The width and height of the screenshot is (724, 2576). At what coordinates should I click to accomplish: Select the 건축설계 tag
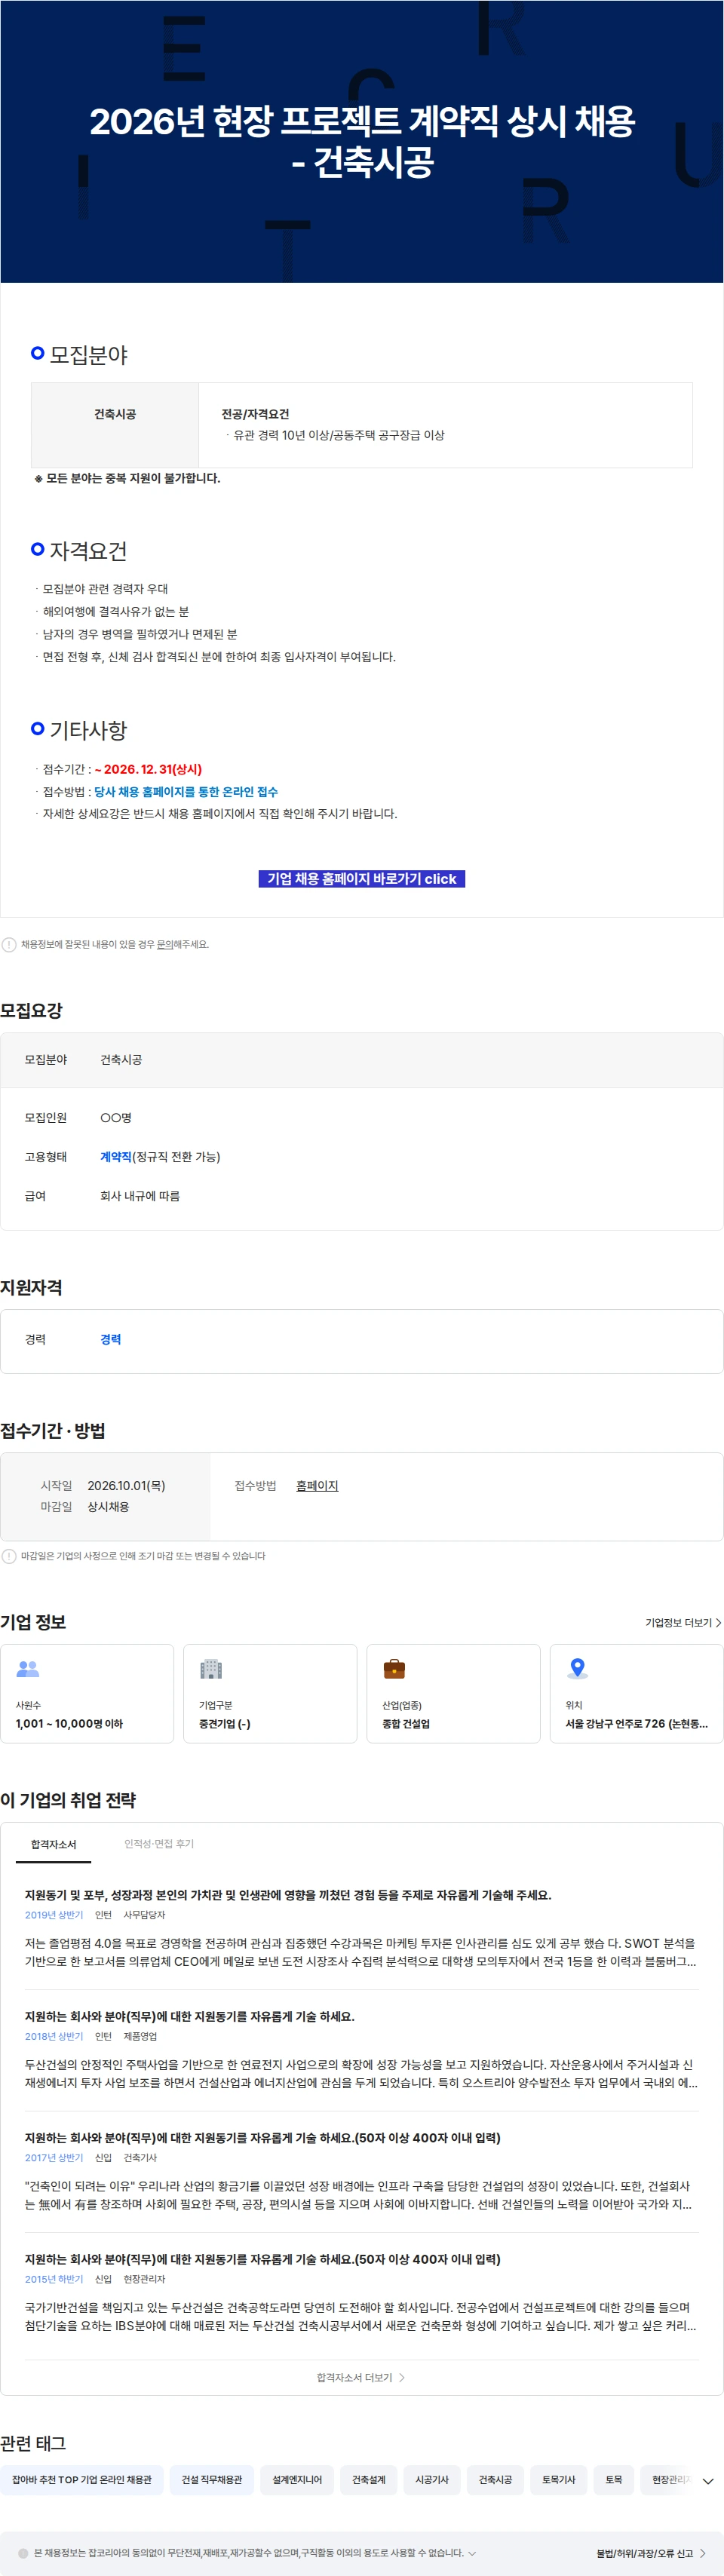pos(369,2479)
